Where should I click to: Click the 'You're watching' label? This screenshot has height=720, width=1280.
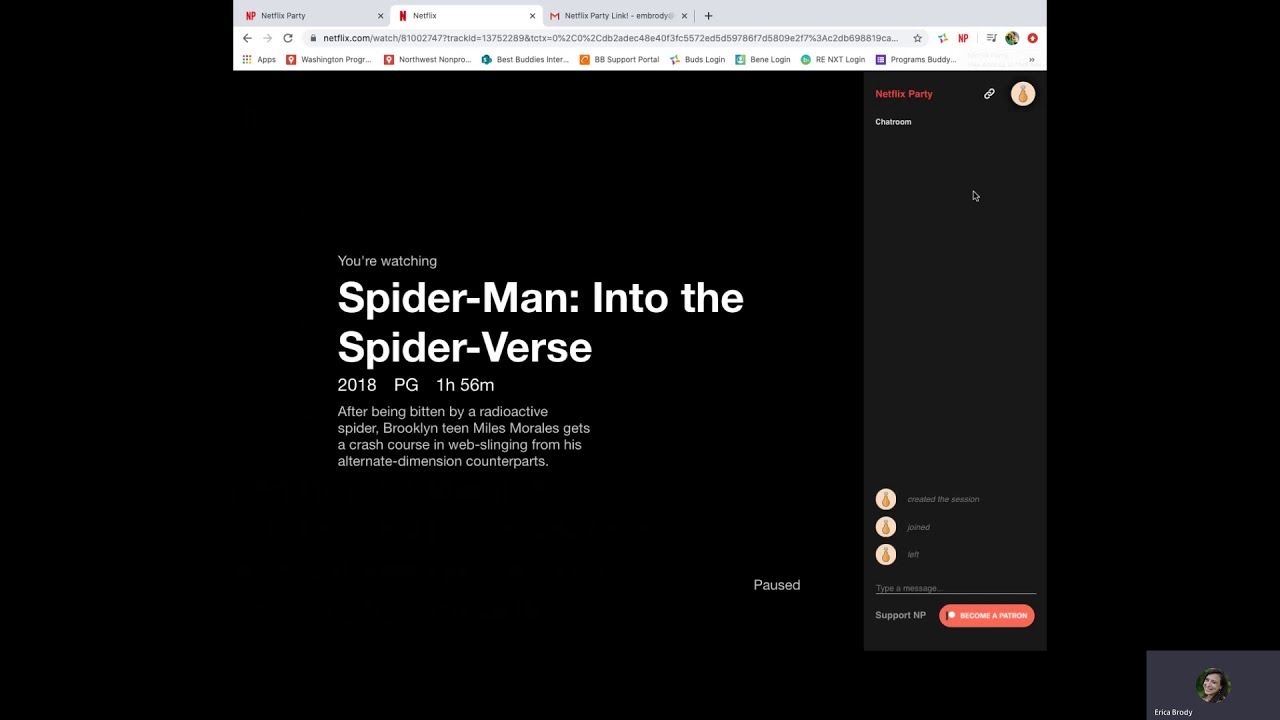coord(387,261)
